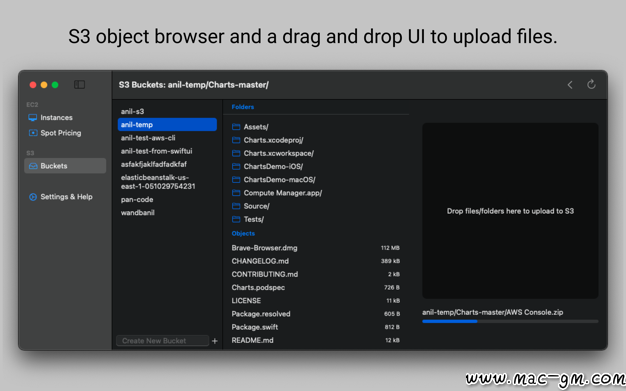Select Buckets sidebar item

tap(65, 166)
